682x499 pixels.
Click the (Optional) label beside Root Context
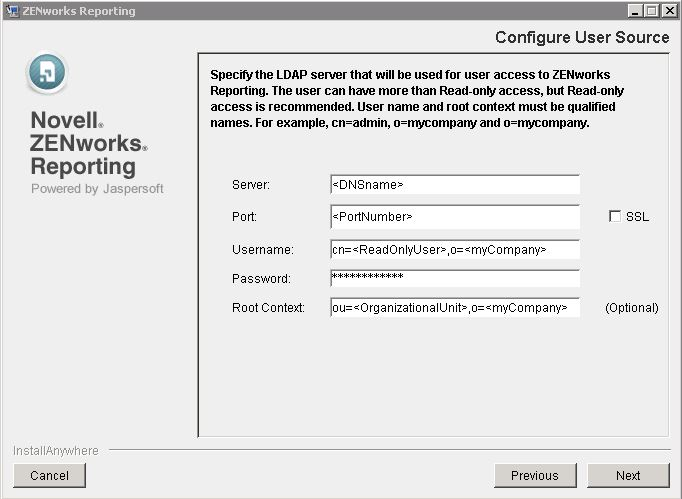click(x=631, y=308)
